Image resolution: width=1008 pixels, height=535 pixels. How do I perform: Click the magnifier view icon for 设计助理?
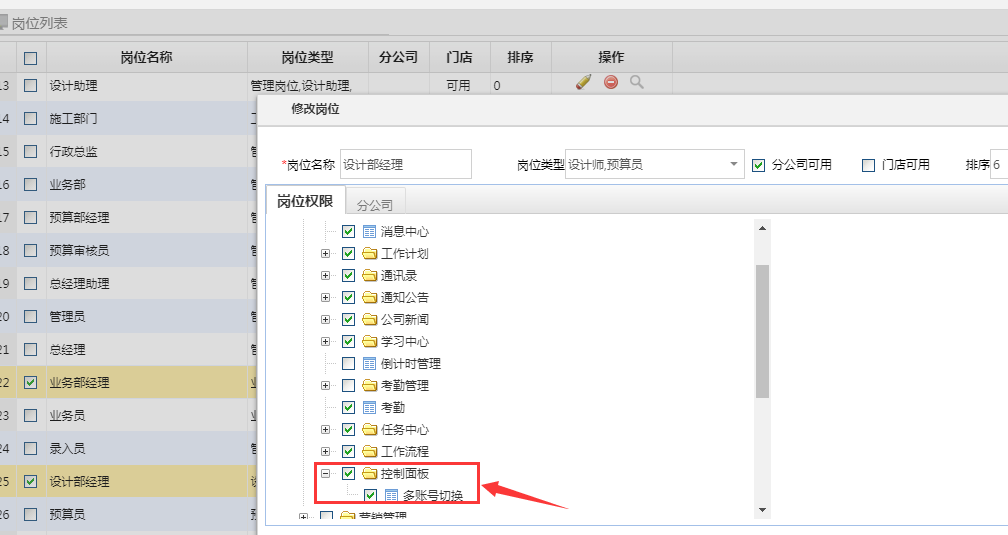[x=637, y=83]
